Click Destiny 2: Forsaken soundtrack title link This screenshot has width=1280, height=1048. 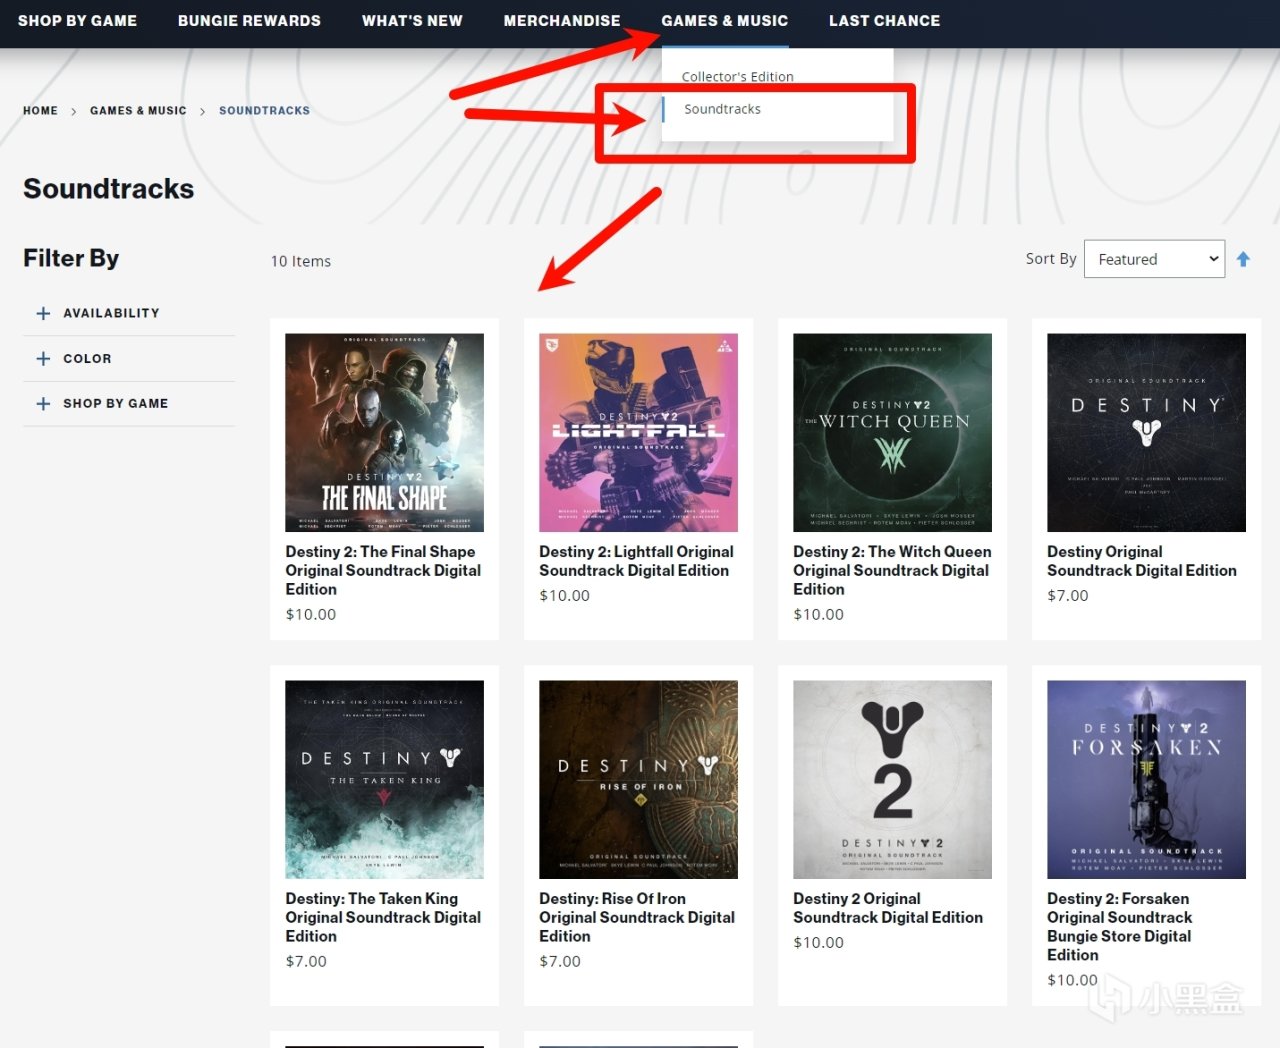tap(1120, 927)
